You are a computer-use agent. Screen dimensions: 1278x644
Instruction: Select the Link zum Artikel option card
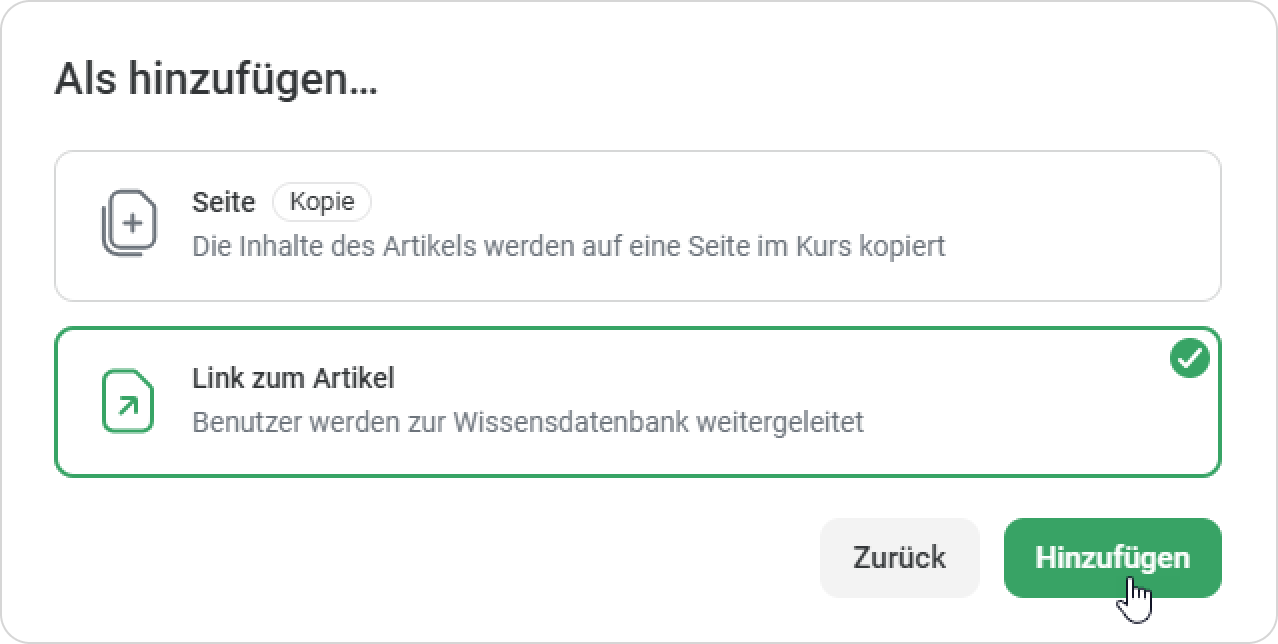638,402
